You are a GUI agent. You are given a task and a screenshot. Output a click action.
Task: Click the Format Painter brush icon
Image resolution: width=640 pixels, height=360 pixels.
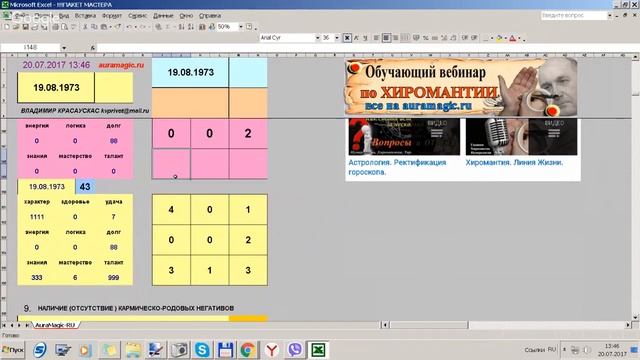[x=118, y=27]
